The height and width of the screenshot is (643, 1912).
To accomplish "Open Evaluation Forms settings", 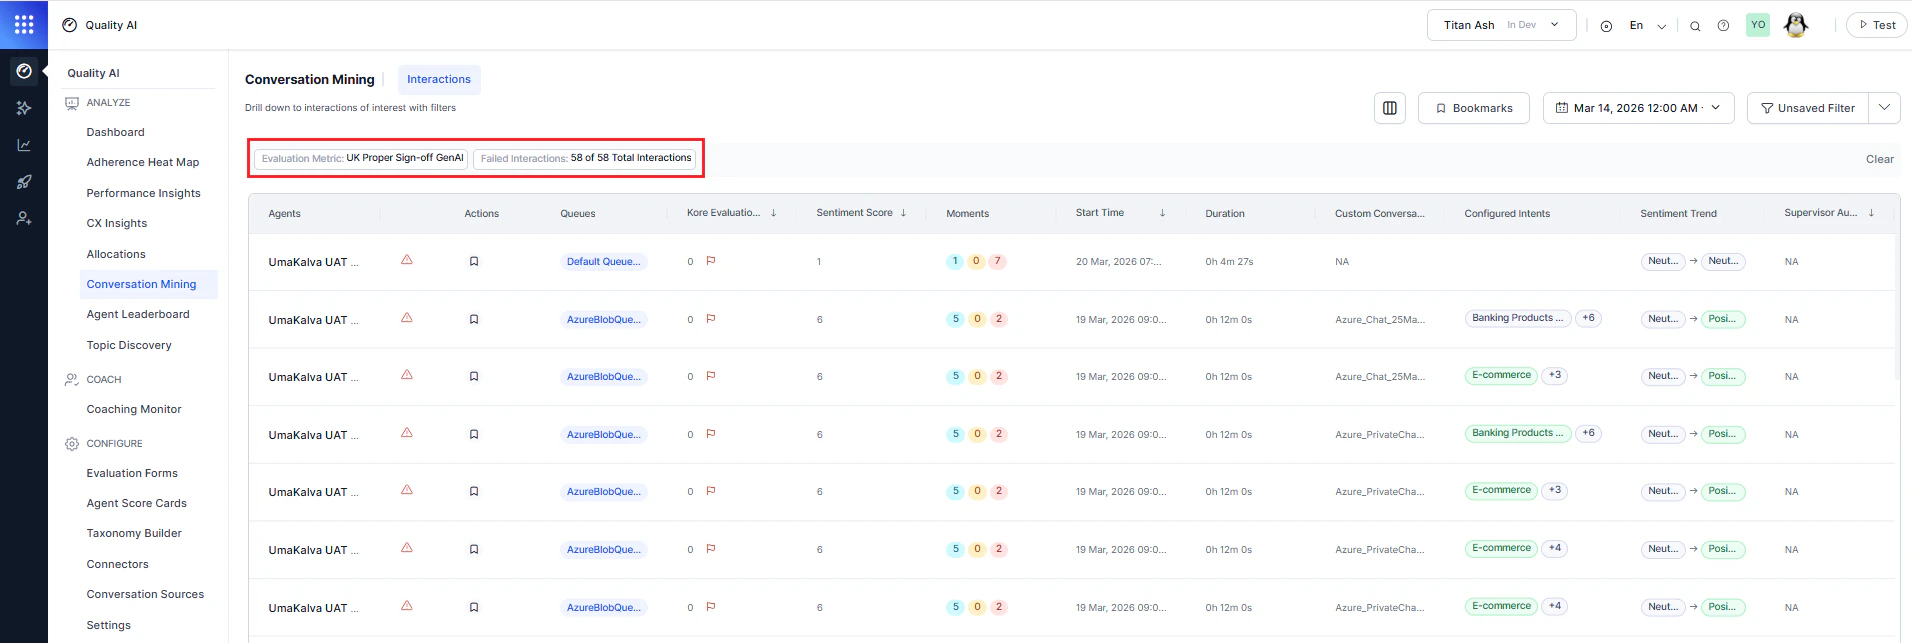I will (132, 473).
